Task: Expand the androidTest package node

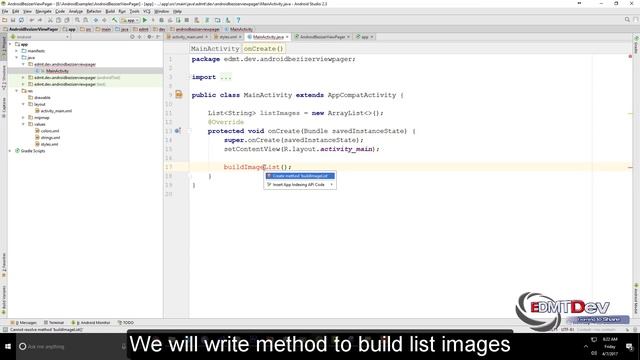Action: click(23, 78)
